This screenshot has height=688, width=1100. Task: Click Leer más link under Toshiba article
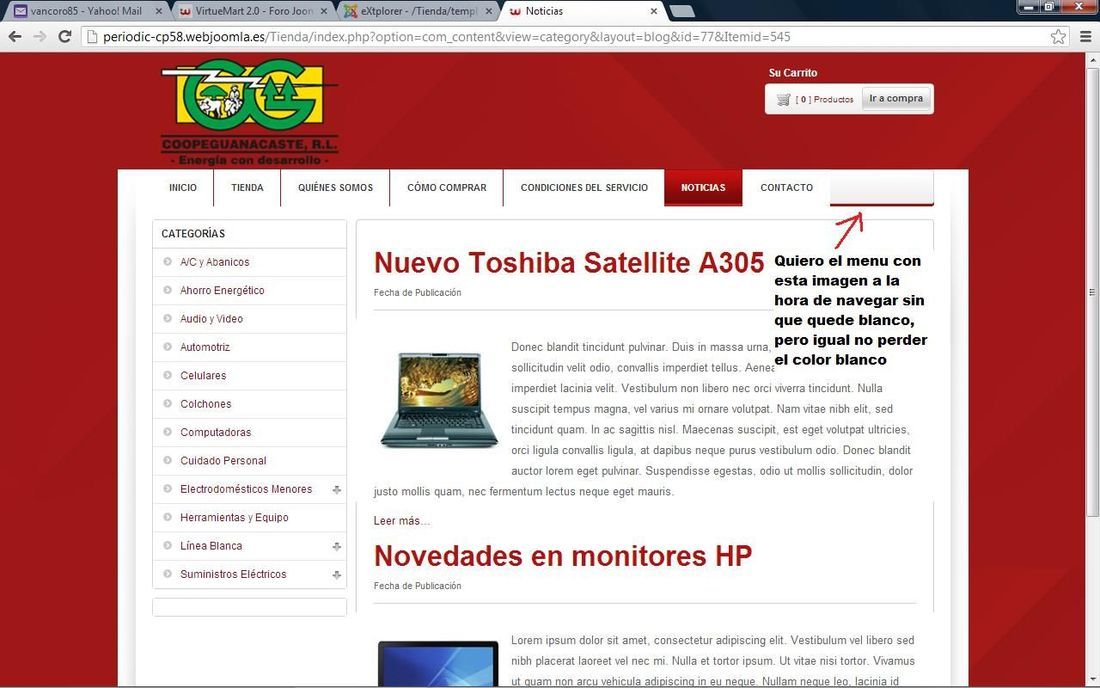click(x=401, y=520)
